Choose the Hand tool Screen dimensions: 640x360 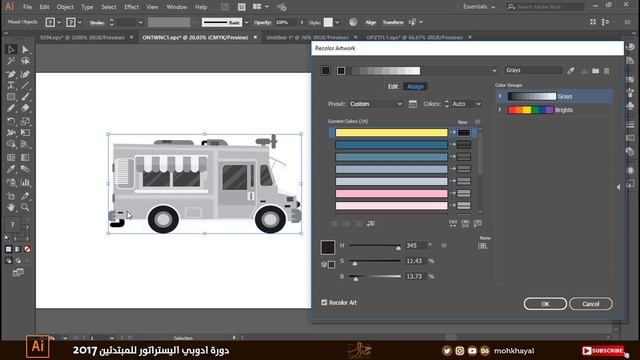coord(11,207)
